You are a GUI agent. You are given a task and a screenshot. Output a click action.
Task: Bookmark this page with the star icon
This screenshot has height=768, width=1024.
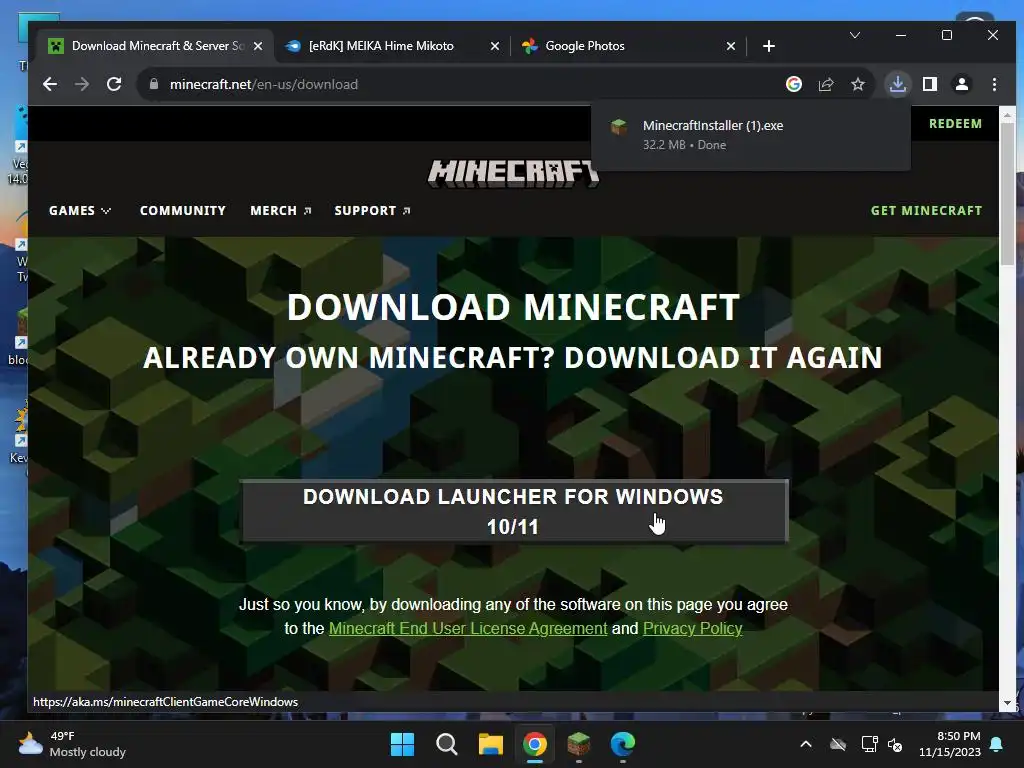(x=858, y=84)
